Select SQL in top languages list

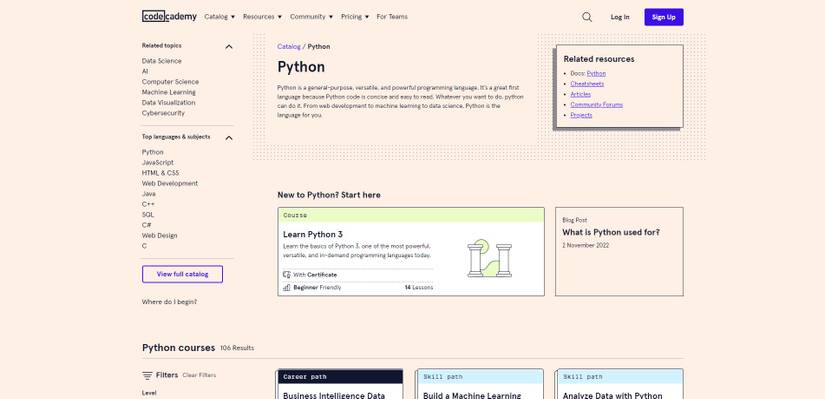click(x=148, y=215)
